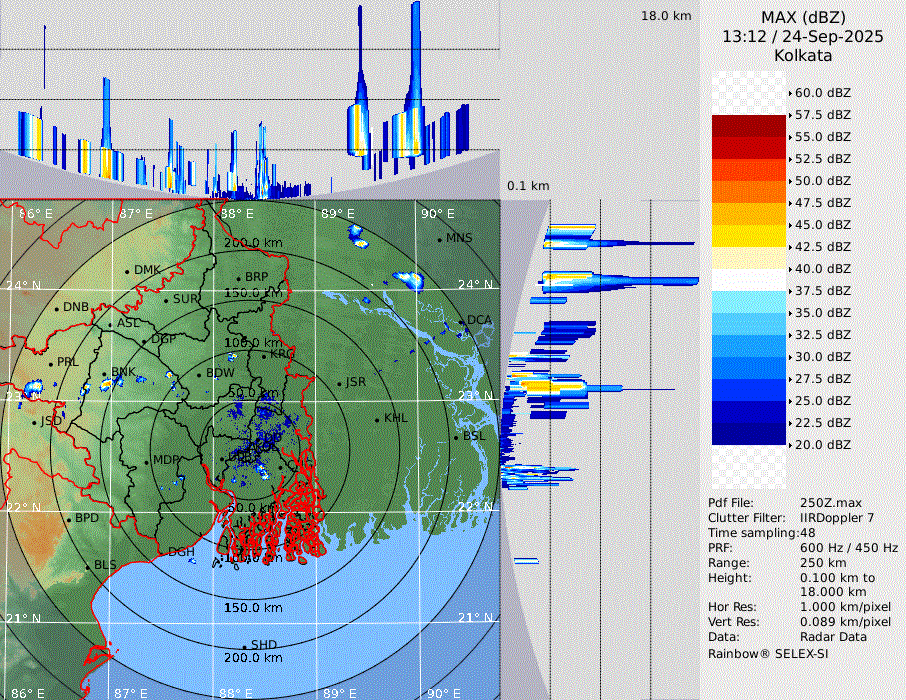The image size is (906, 700).
Task: Click the JSR station dot
Action: pyautogui.click(x=339, y=383)
